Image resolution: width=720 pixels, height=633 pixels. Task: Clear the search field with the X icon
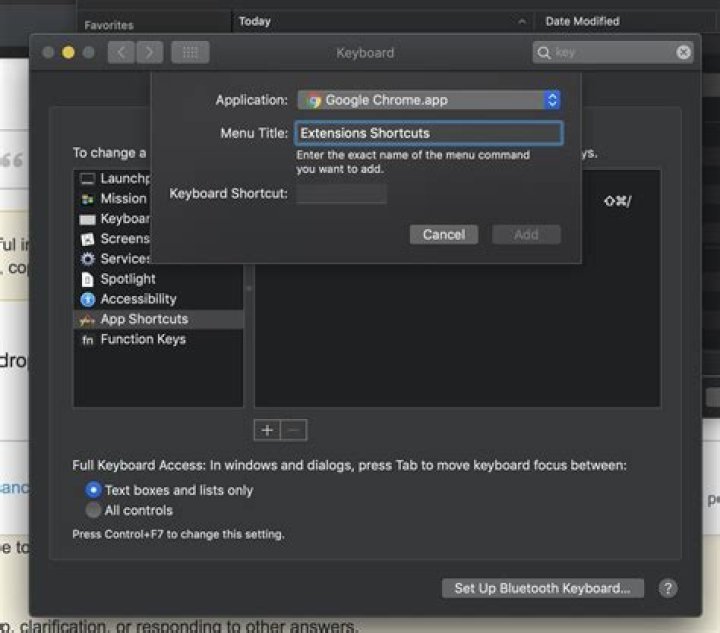(683, 52)
